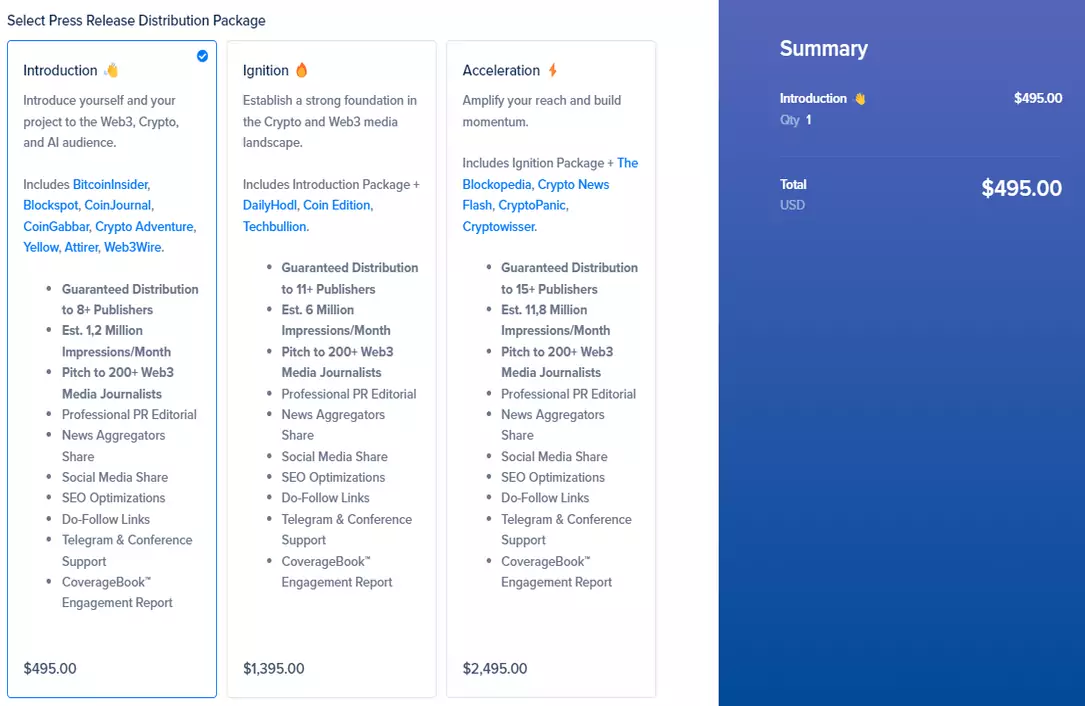Click 'Est. 11,8 Million' in Acceleration
This screenshot has height=706, width=1085.
pyautogui.click(x=544, y=310)
